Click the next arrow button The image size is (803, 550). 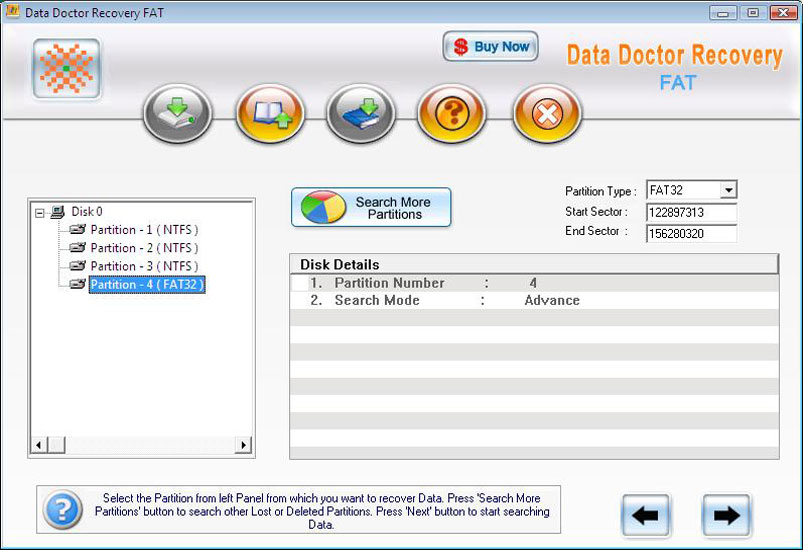pyautogui.click(x=726, y=515)
